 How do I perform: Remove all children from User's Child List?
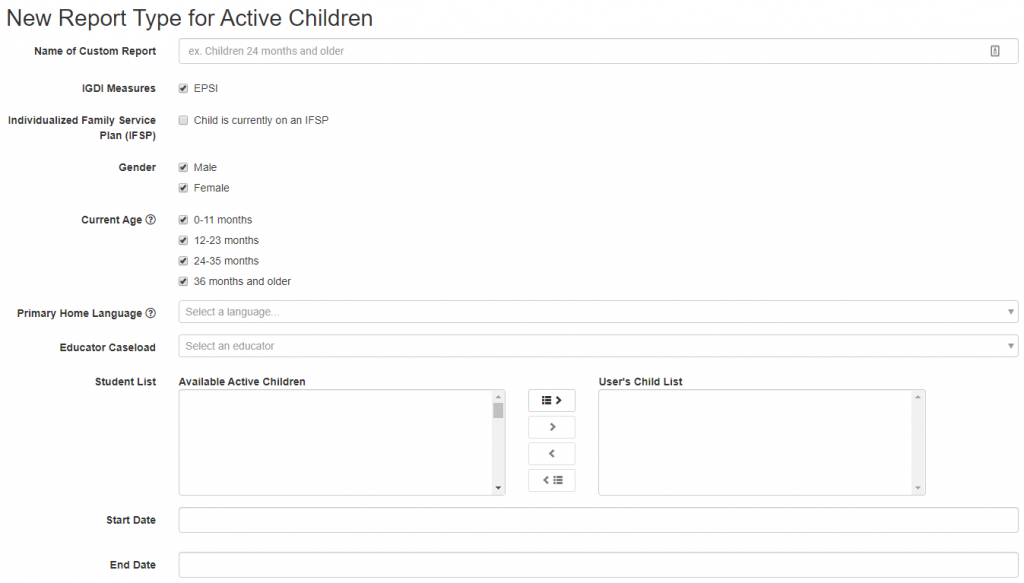552,480
